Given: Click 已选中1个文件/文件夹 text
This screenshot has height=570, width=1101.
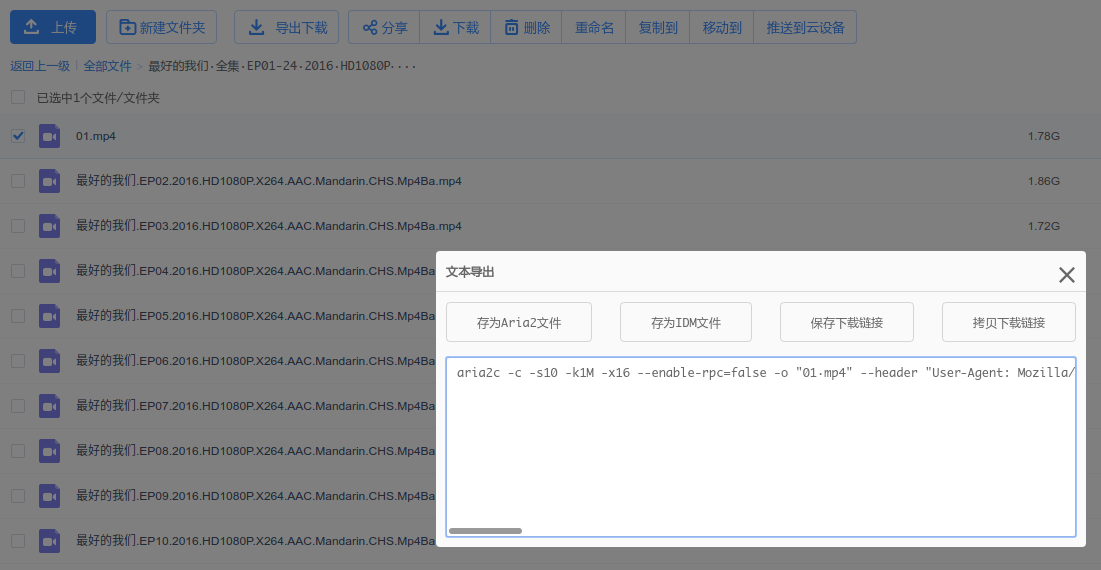Looking at the screenshot, I should [98, 98].
